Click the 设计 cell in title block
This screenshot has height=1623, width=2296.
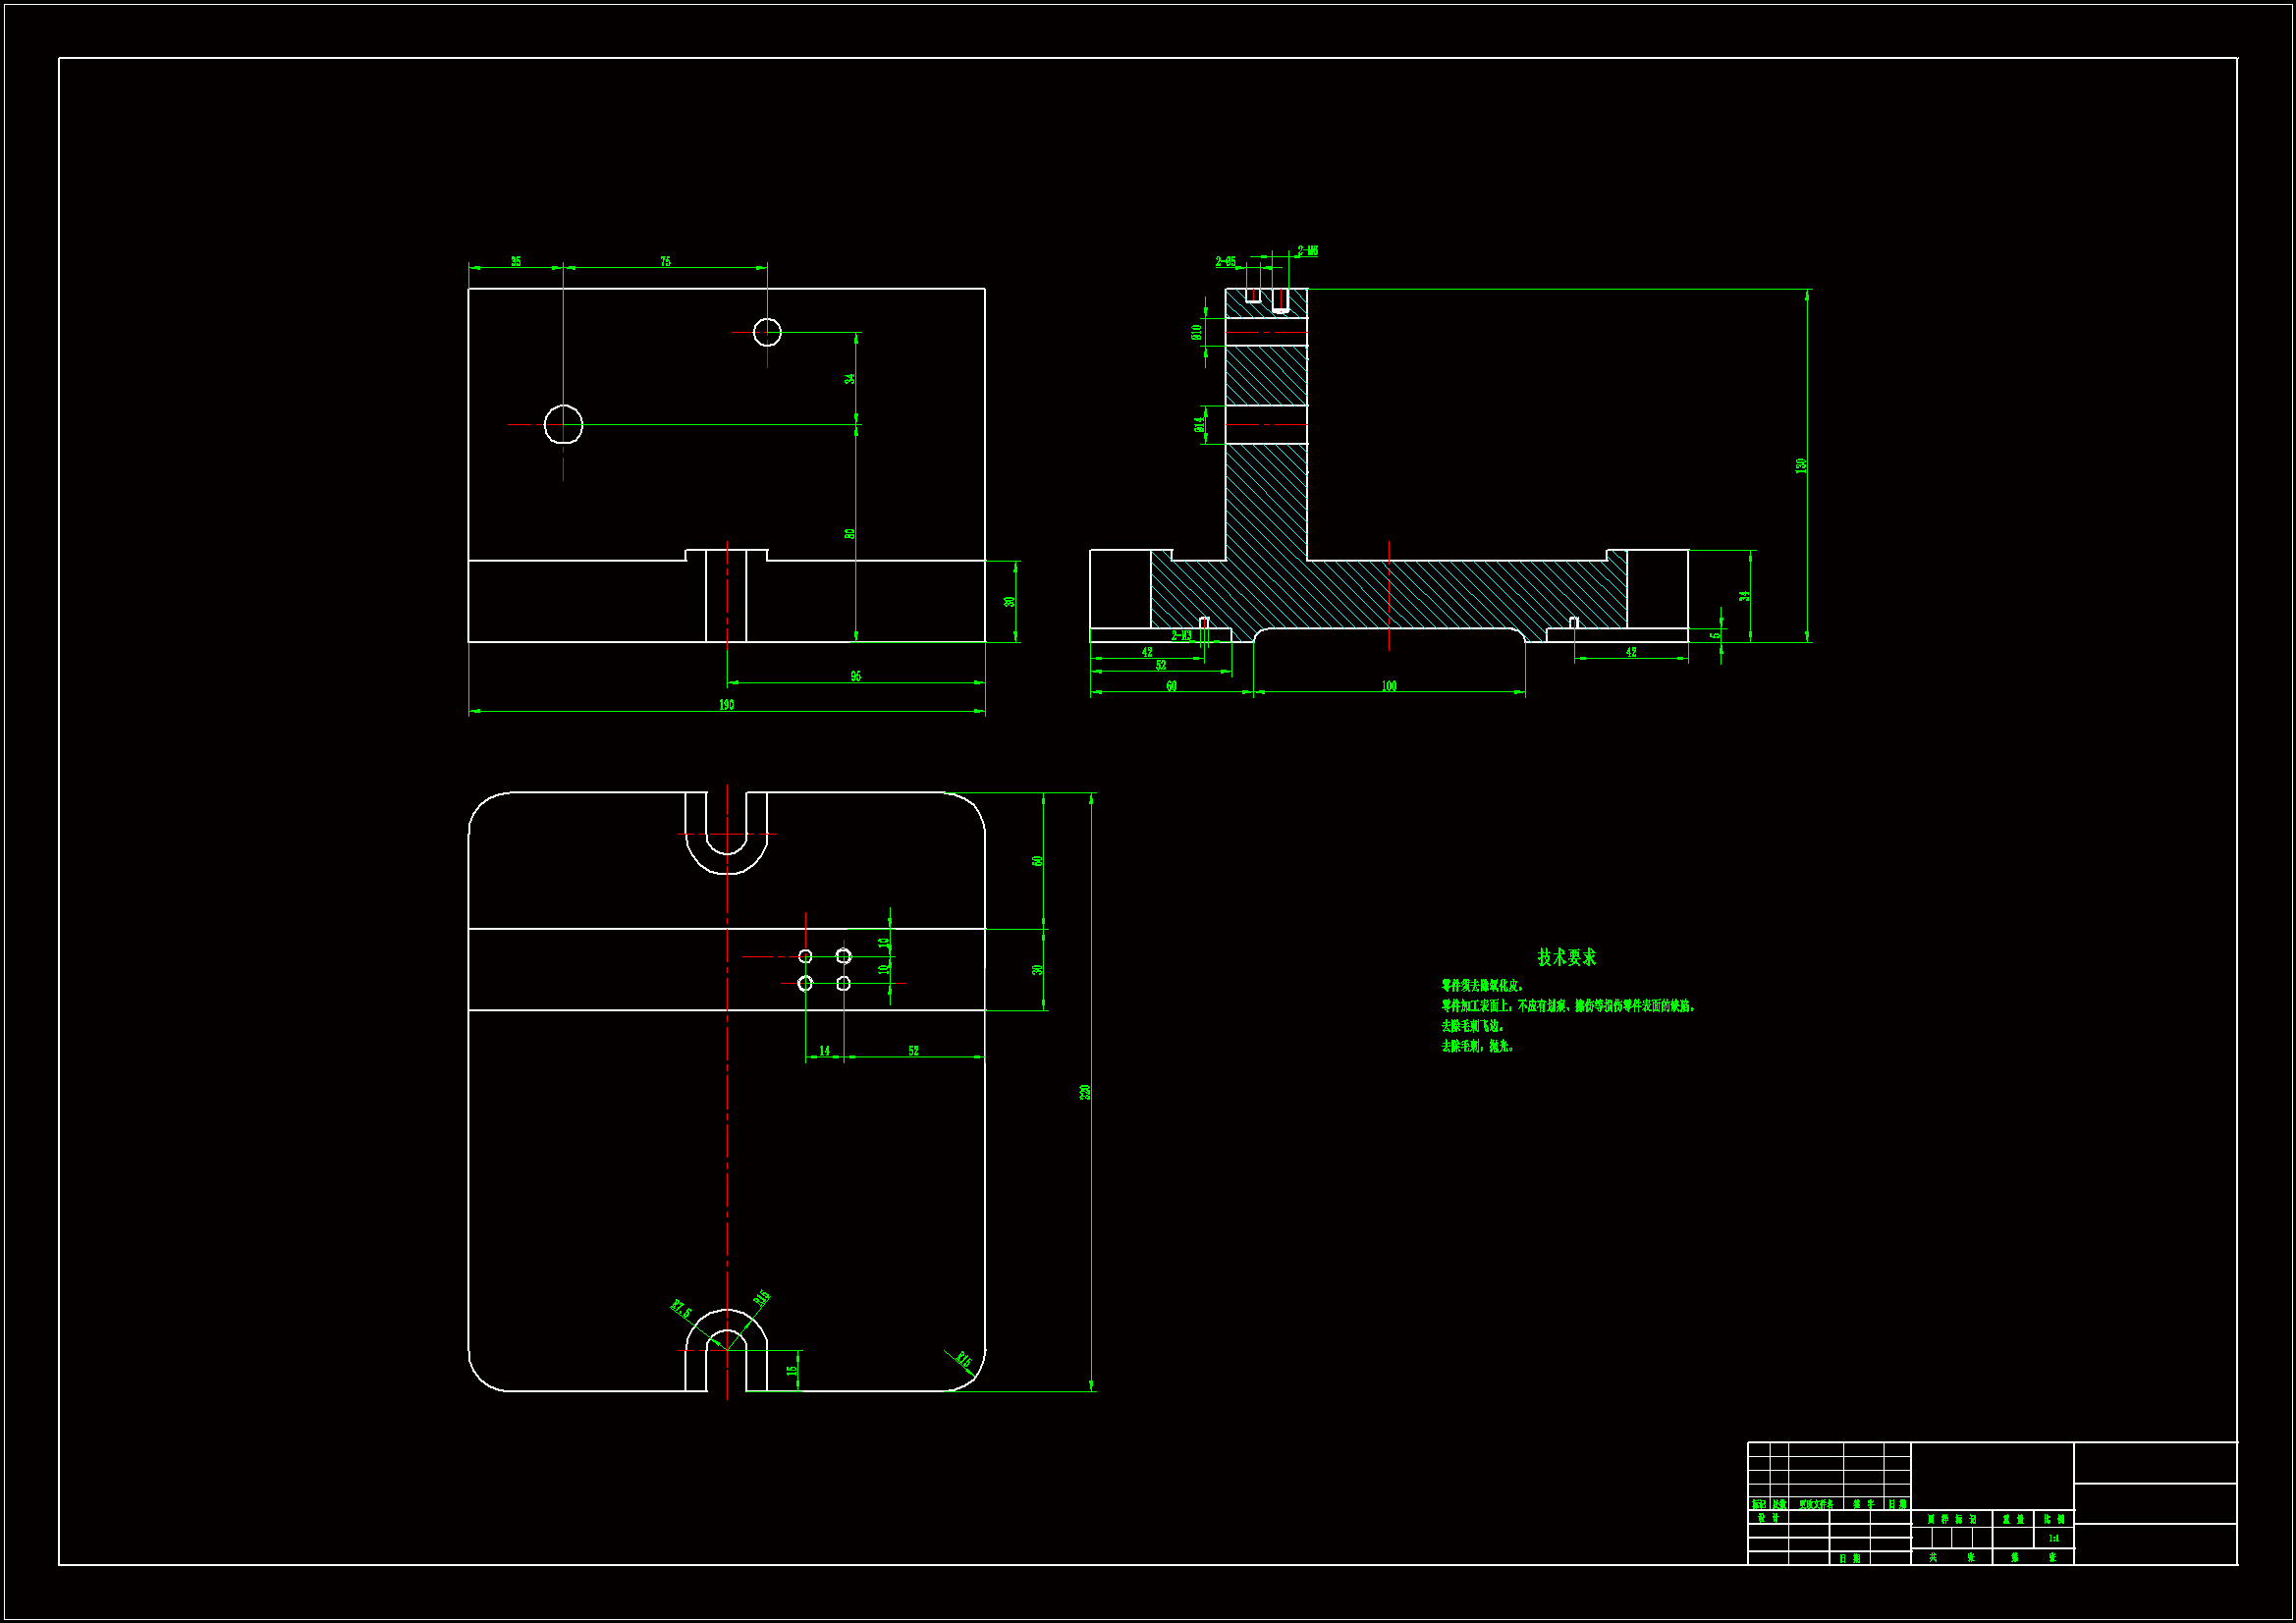coord(1768,1518)
